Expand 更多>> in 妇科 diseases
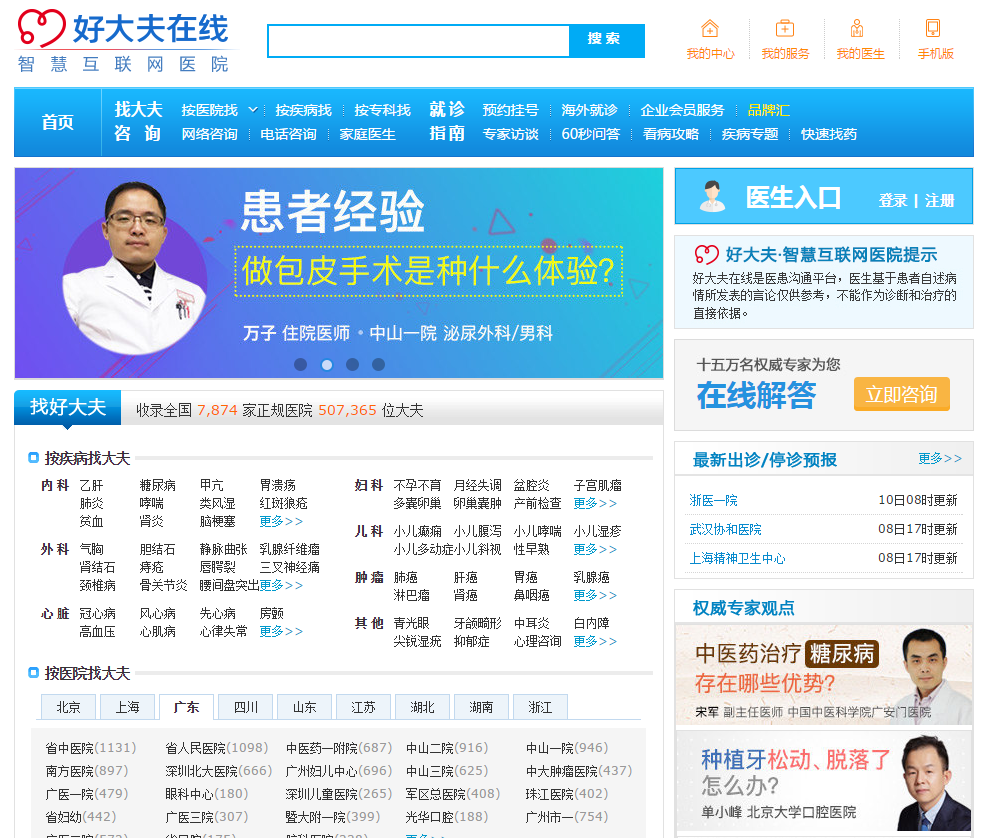The width and height of the screenshot is (996, 838). 595,503
